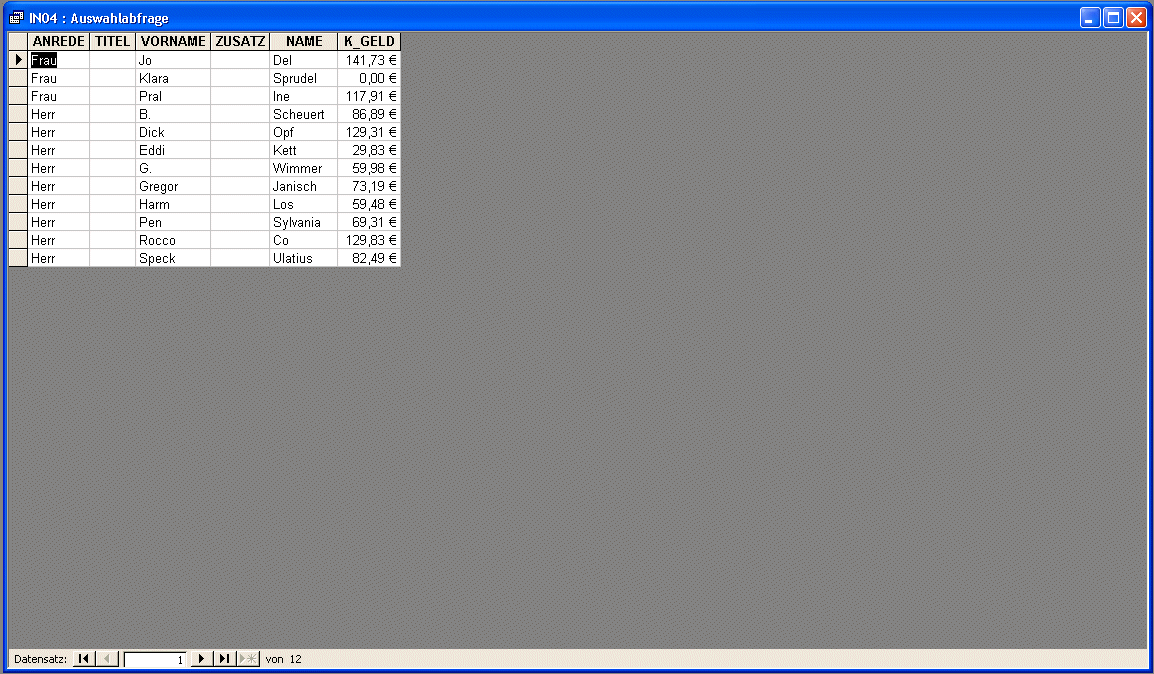
Task: Click the amount cell '73,19 €'
Action: pyautogui.click(x=369, y=186)
